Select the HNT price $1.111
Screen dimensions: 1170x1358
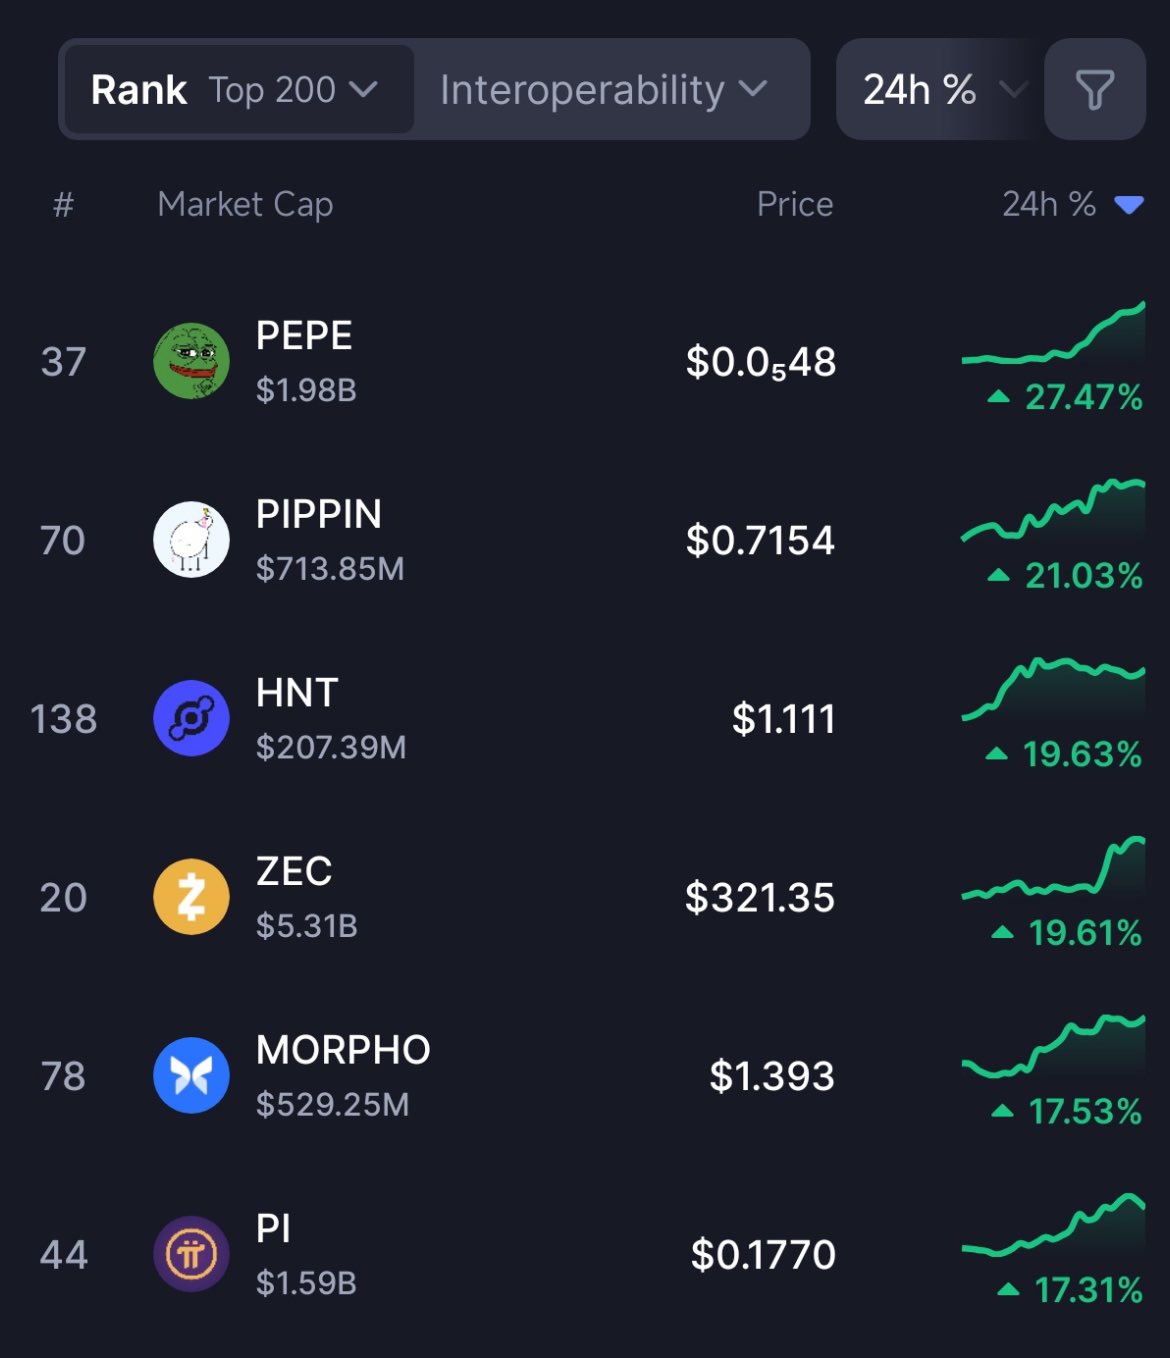pyautogui.click(x=783, y=719)
